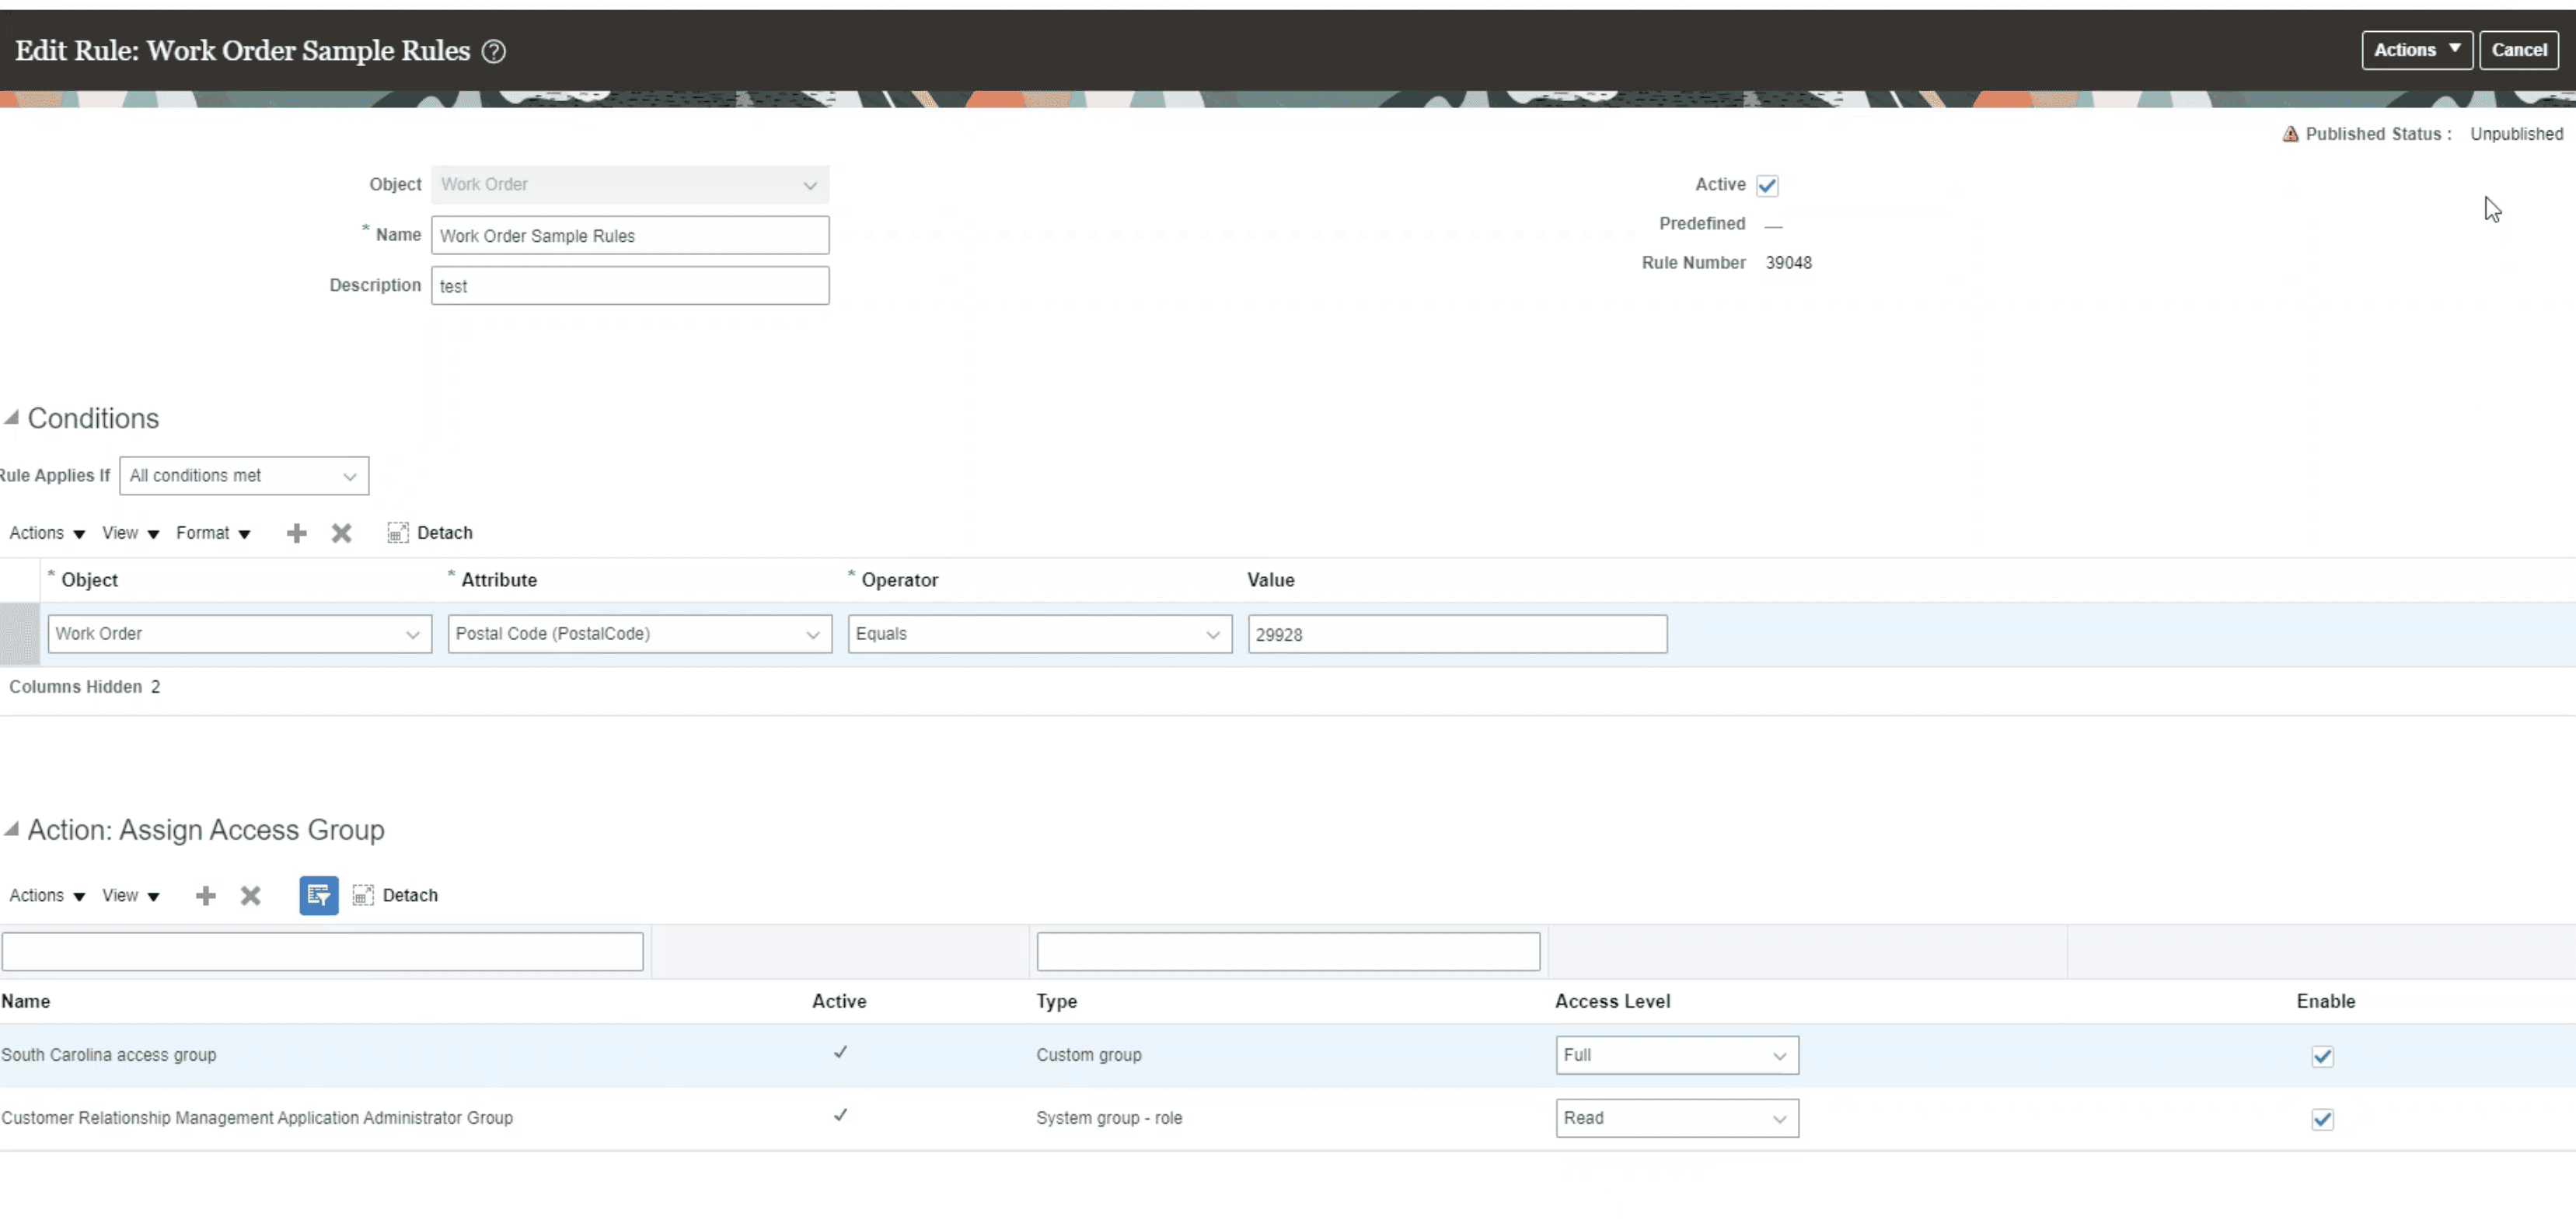Image resolution: width=2576 pixels, height=1227 pixels.
Task: Remove selected access group with X icon
Action: (x=250, y=895)
